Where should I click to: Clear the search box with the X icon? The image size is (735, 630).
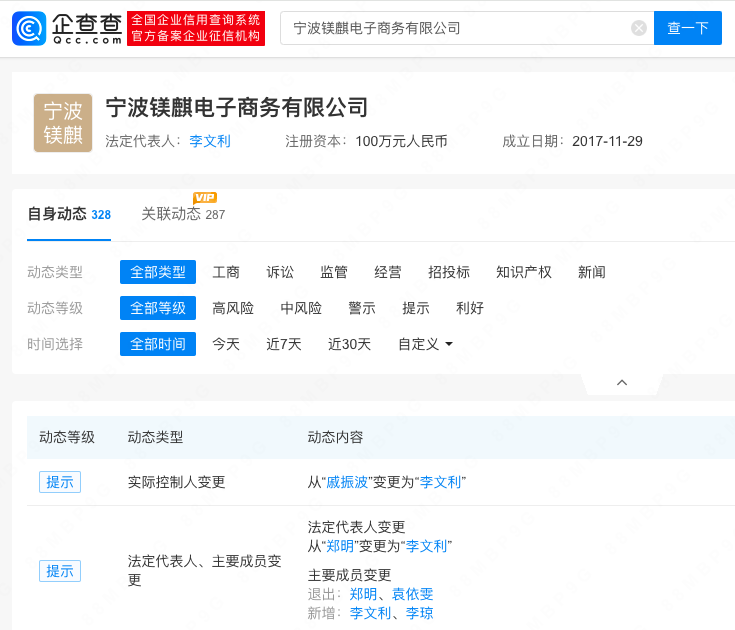click(638, 28)
